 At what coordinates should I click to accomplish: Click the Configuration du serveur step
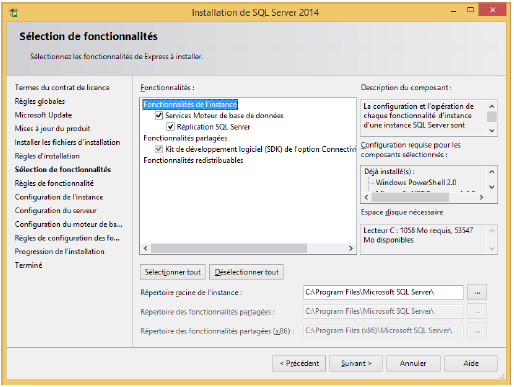tap(56, 211)
